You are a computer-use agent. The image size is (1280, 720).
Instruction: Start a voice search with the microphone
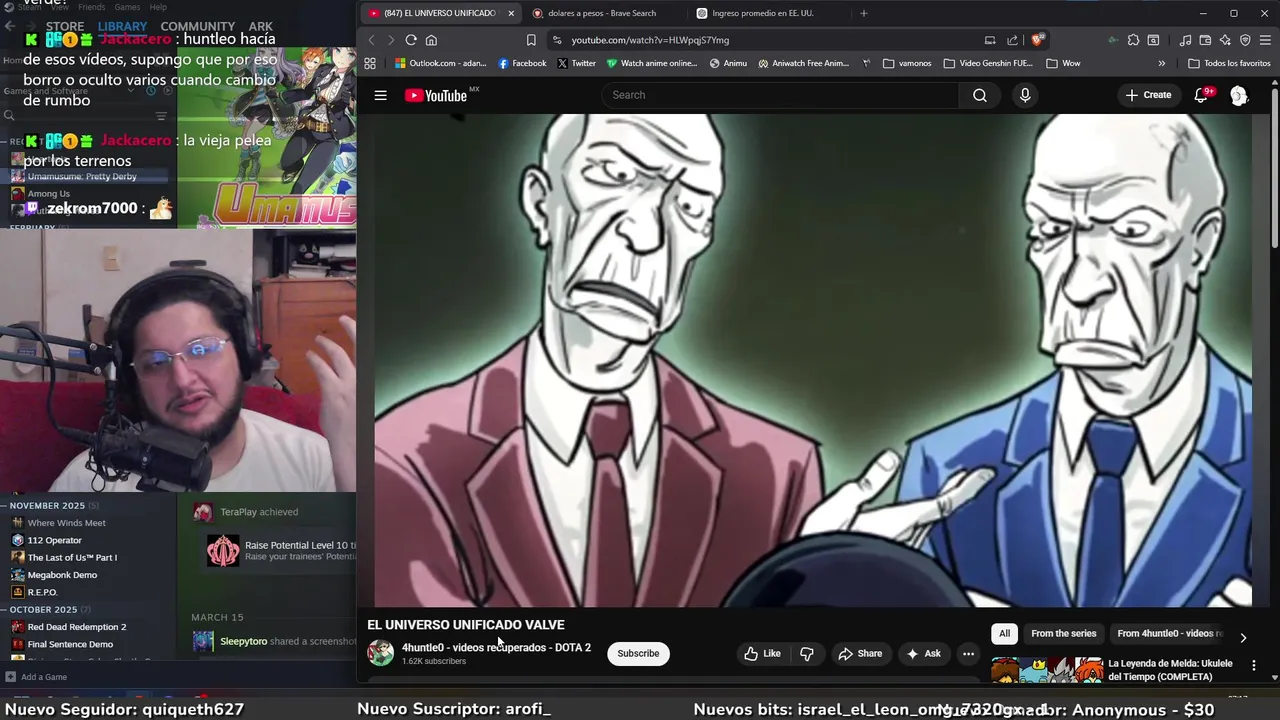coord(1024,95)
